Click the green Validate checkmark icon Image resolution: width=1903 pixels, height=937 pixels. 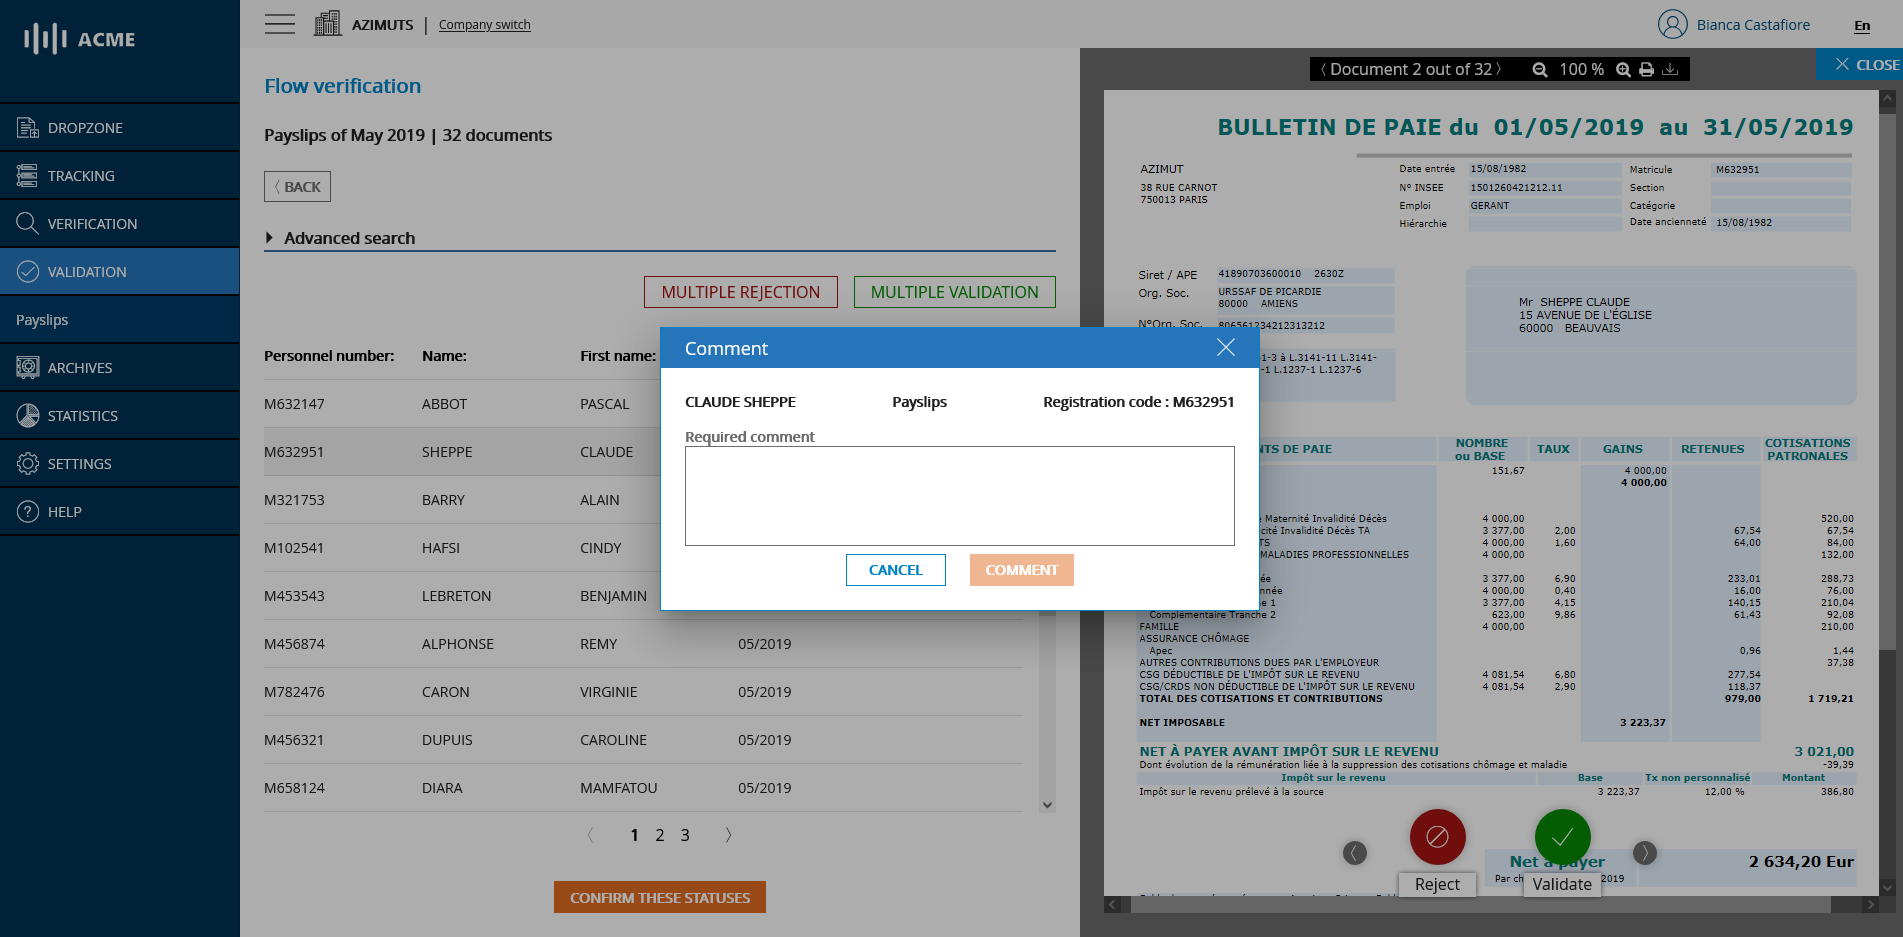[x=1562, y=837]
